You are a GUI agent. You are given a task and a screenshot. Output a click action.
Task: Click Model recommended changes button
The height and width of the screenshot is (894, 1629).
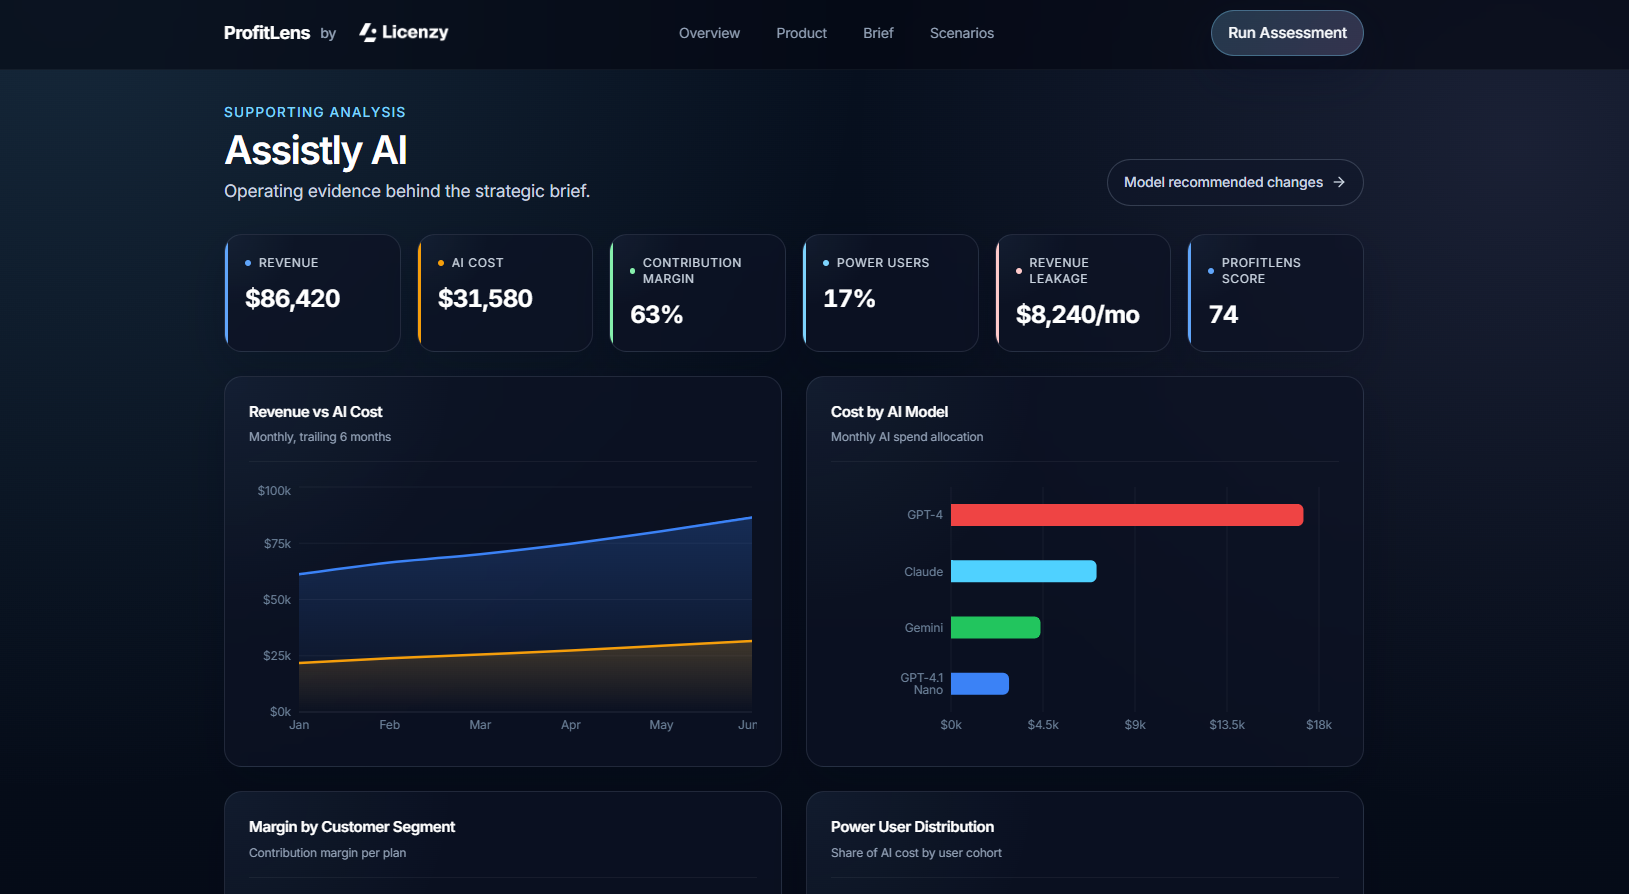pos(1235,182)
